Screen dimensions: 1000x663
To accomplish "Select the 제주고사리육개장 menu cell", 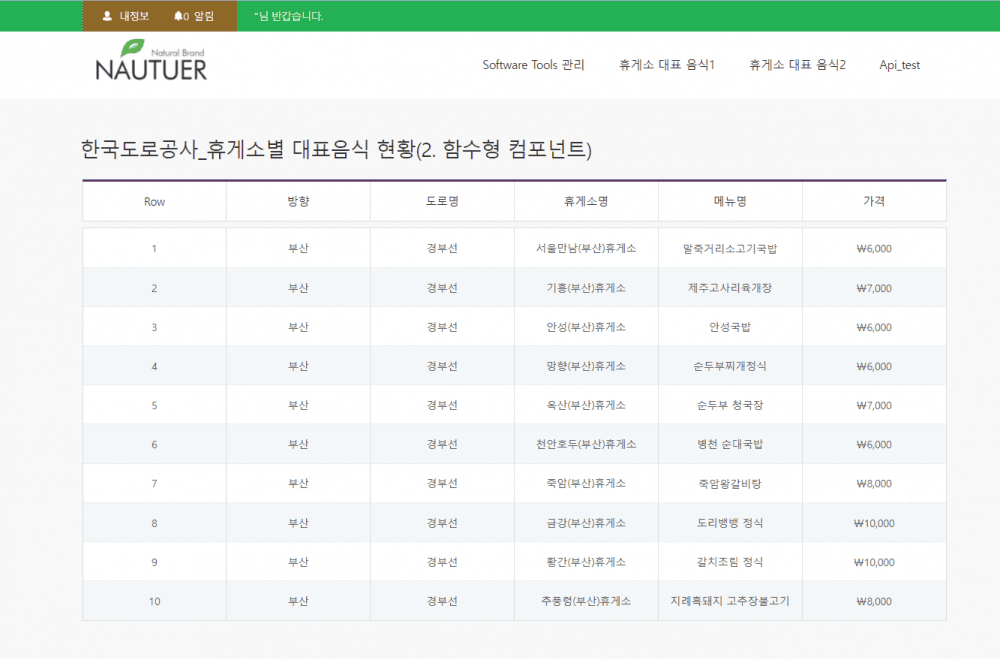I will click(x=730, y=288).
